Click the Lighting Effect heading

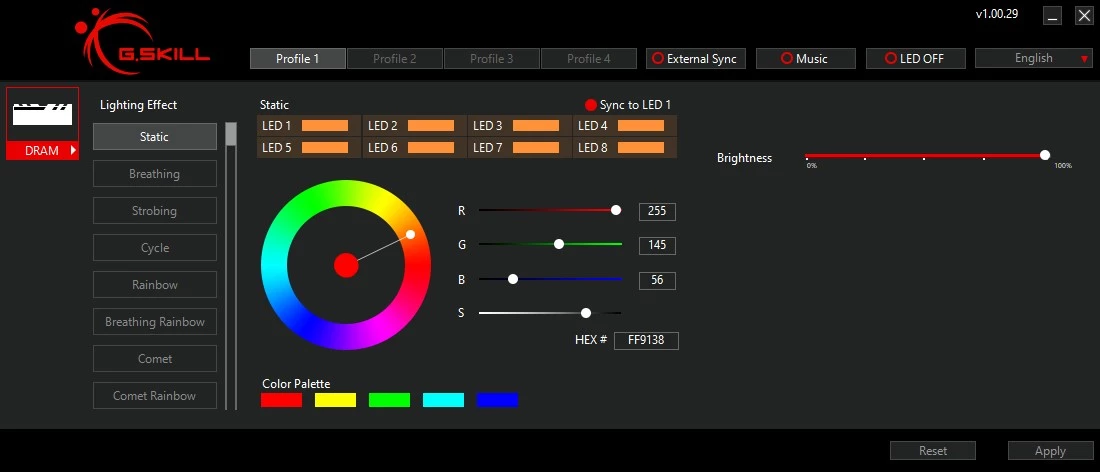tap(138, 105)
